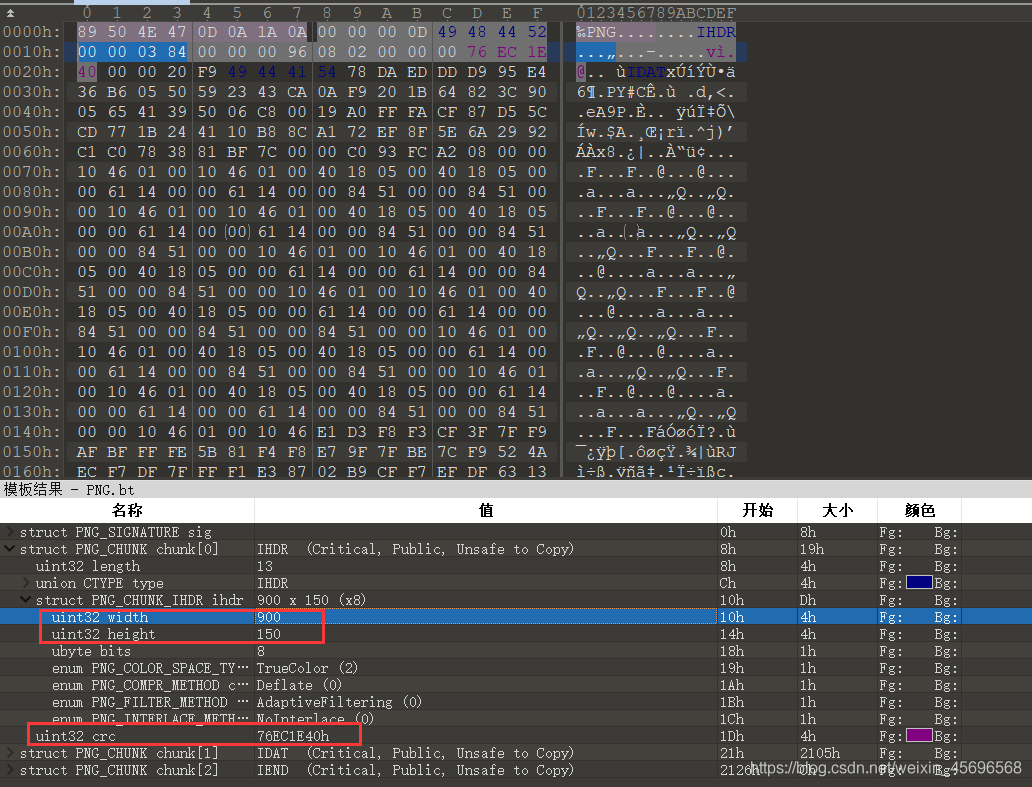Click the 开始 column header
The image size is (1032, 787).
click(757, 510)
